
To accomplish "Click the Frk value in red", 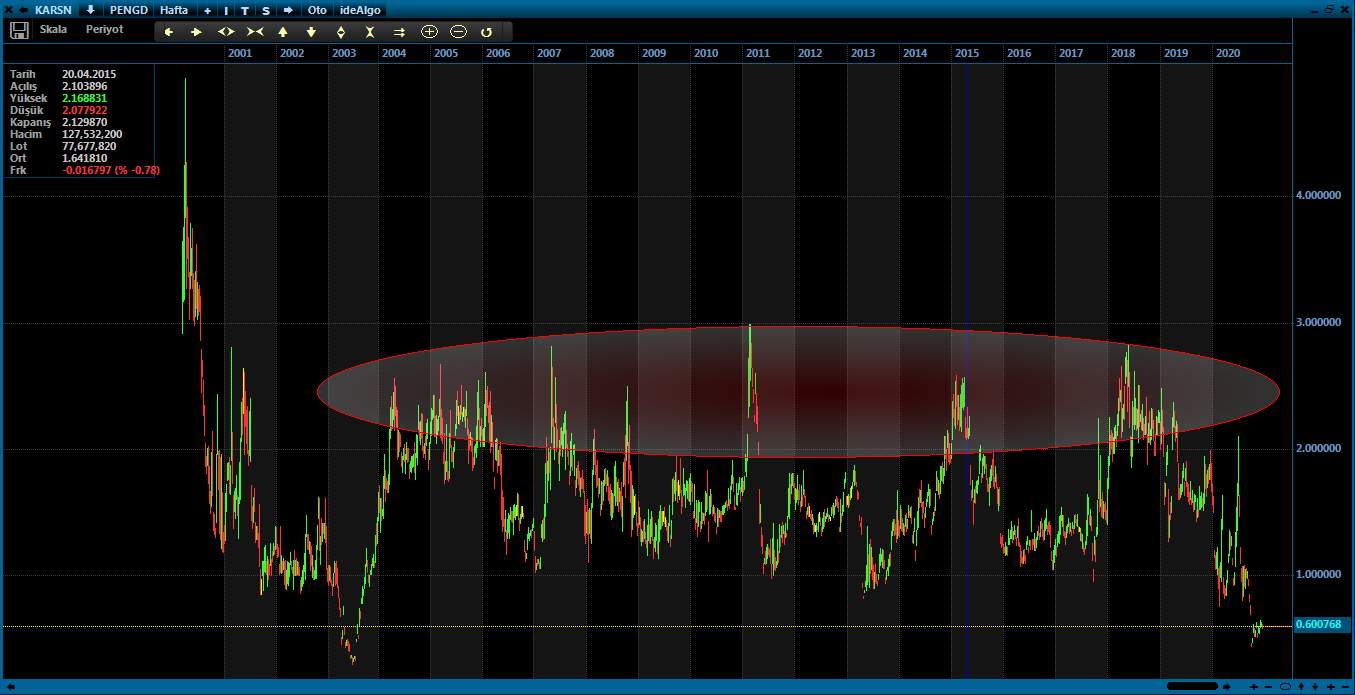I will point(111,171).
